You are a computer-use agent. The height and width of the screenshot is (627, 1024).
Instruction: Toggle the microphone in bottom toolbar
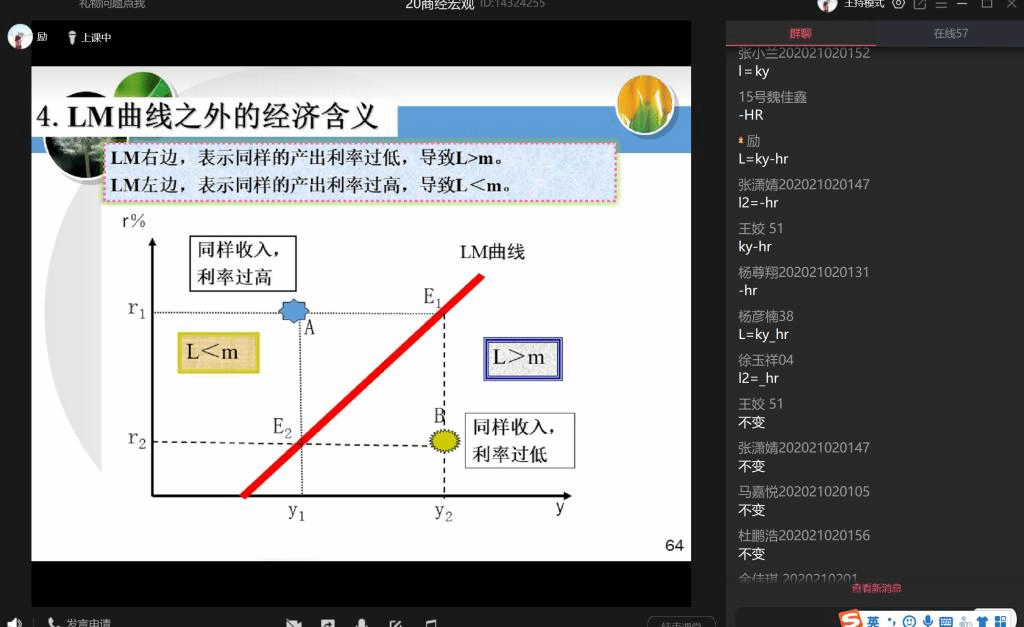361,623
